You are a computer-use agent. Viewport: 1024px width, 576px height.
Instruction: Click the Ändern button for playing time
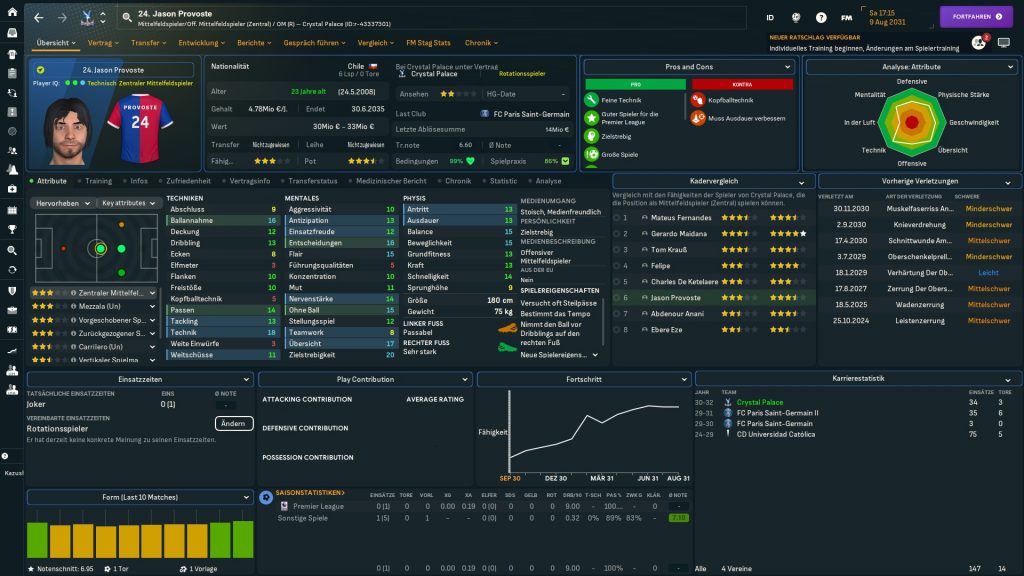tap(232, 423)
